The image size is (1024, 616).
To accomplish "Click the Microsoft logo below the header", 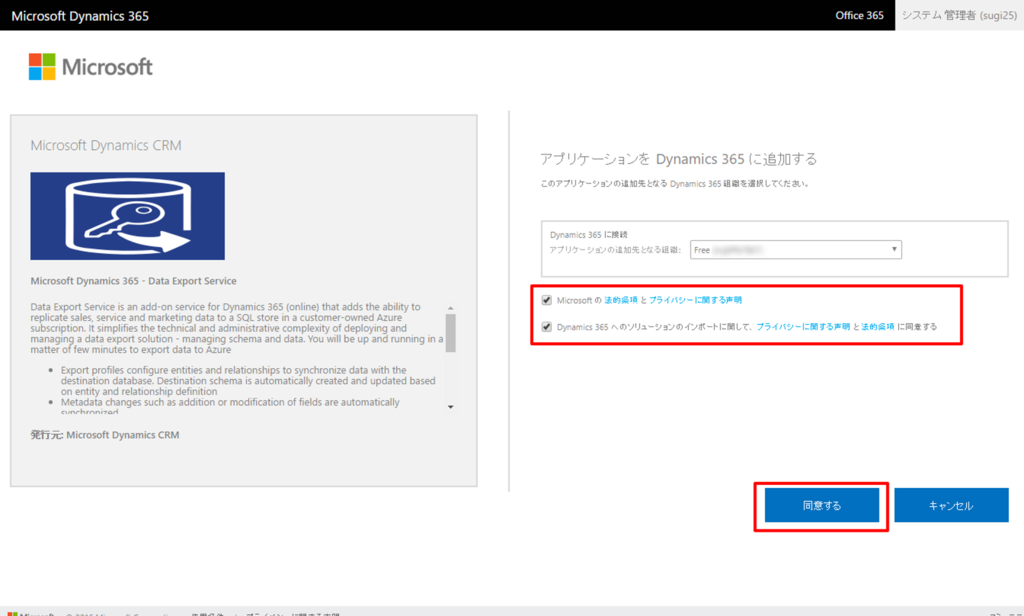I will pyautogui.click(x=91, y=67).
